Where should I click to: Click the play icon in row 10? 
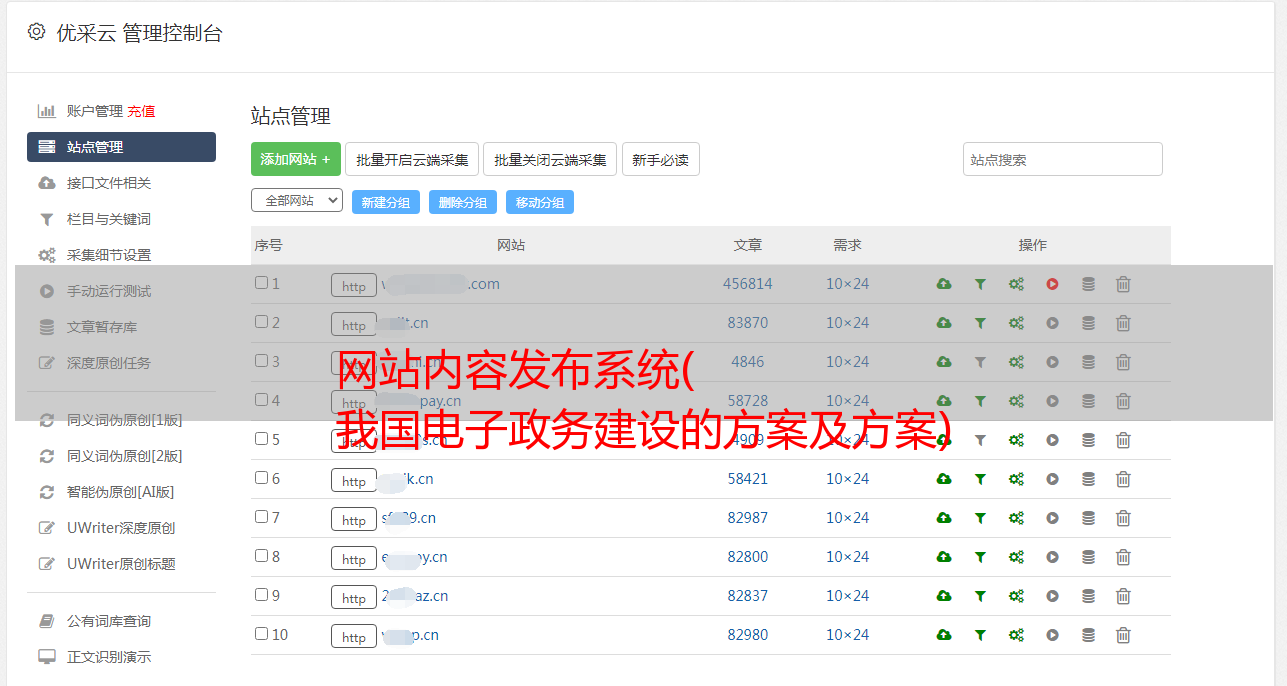pos(1052,635)
